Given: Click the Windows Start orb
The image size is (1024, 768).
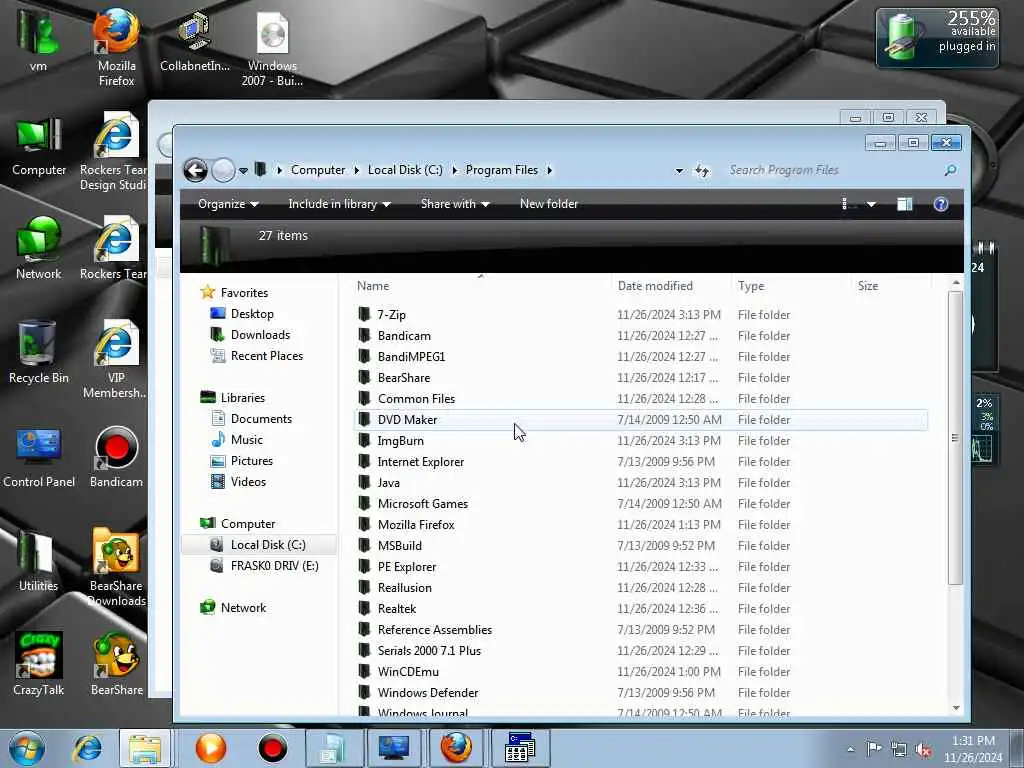Looking at the screenshot, I should point(27,748).
